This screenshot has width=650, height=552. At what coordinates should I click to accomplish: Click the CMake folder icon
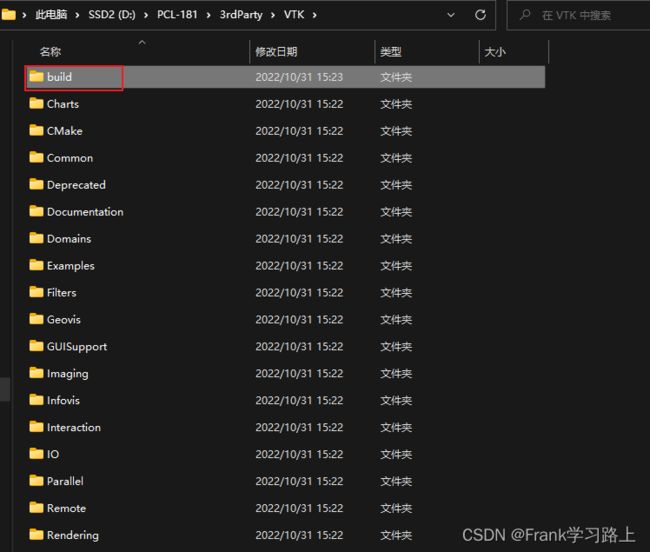coord(36,131)
